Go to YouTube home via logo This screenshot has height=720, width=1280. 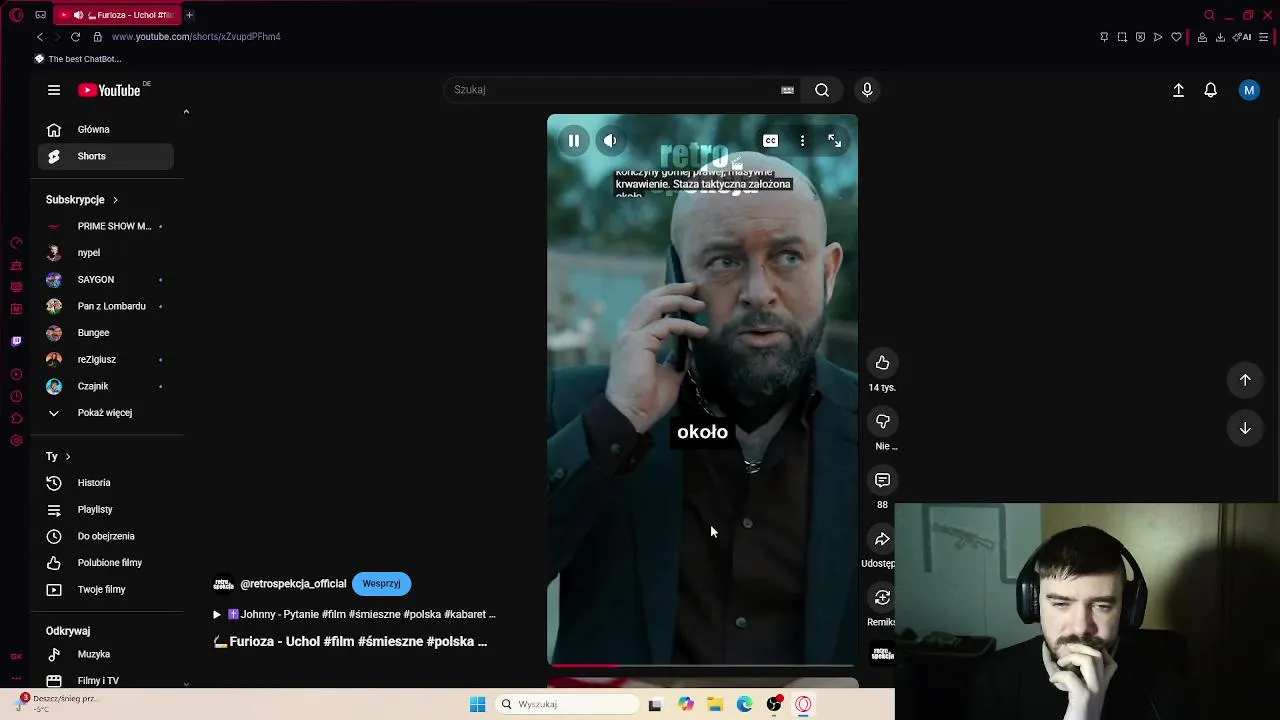click(x=109, y=90)
